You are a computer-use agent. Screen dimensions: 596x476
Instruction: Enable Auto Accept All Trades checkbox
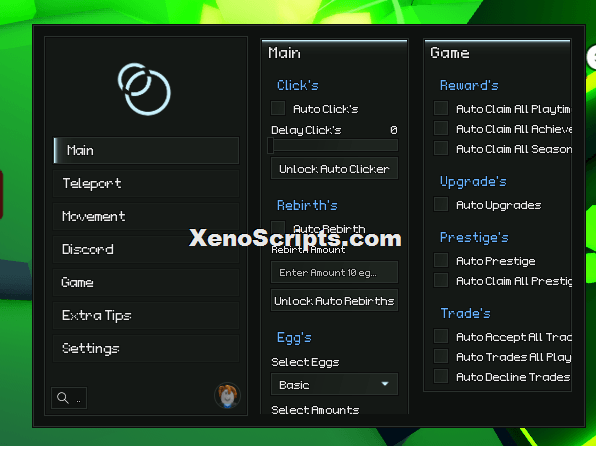(441, 336)
